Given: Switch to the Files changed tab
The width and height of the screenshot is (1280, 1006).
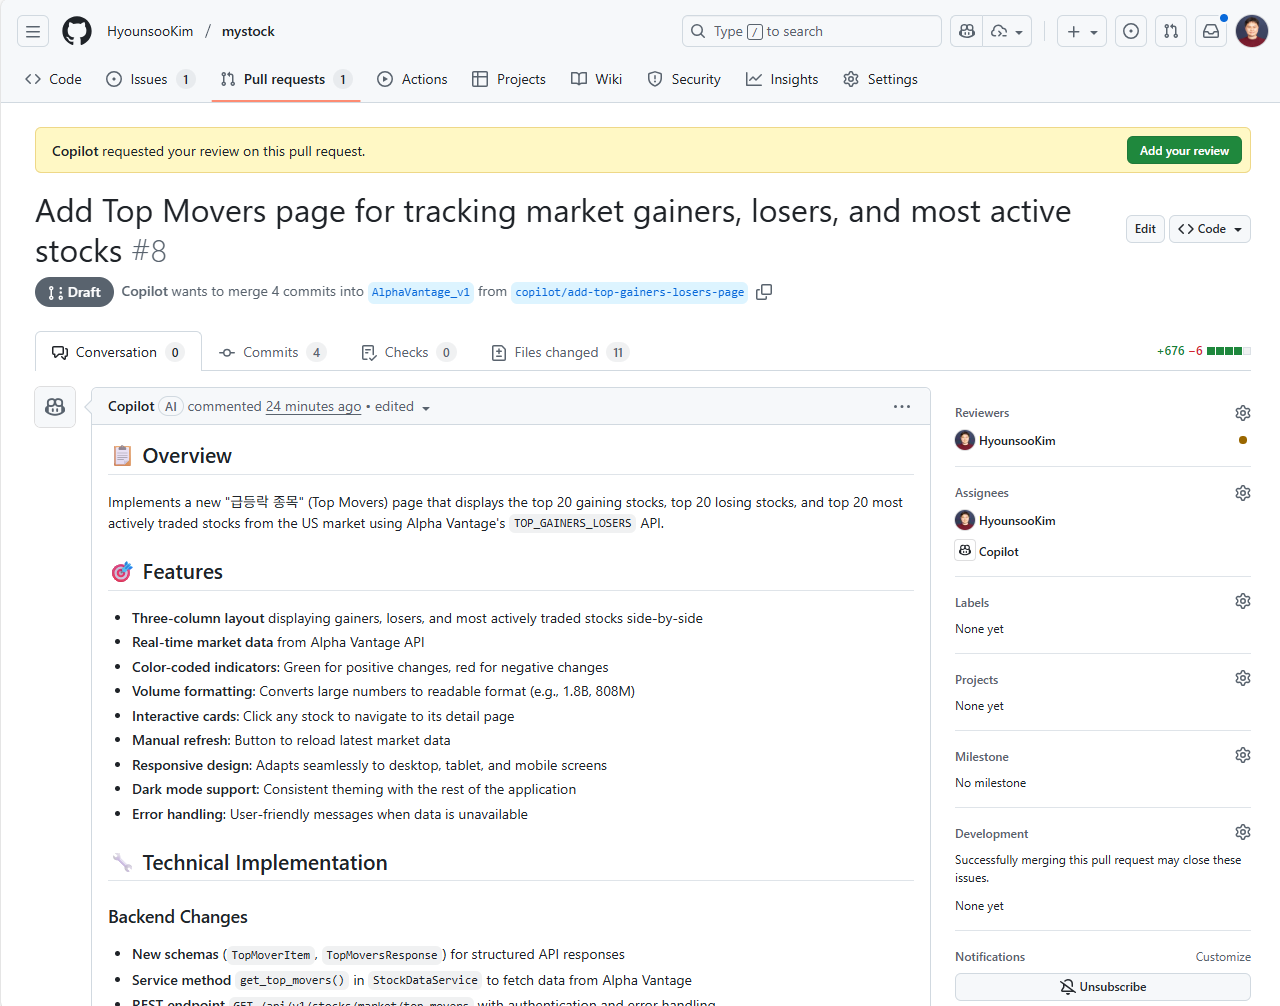Looking at the screenshot, I should [x=558, y=352].
